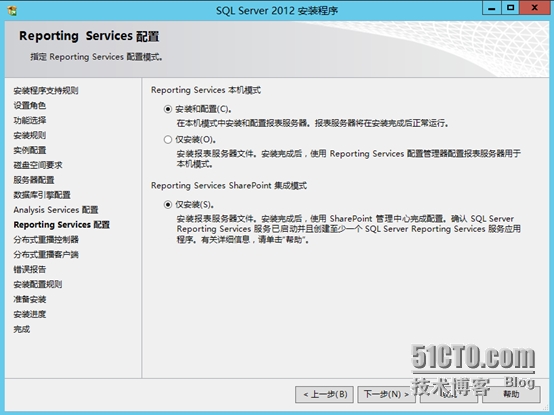Click the 安装配置规则 step in sidebar
Image resolution: width=554 pixels, height=415 pixels.
coord(38,284)
